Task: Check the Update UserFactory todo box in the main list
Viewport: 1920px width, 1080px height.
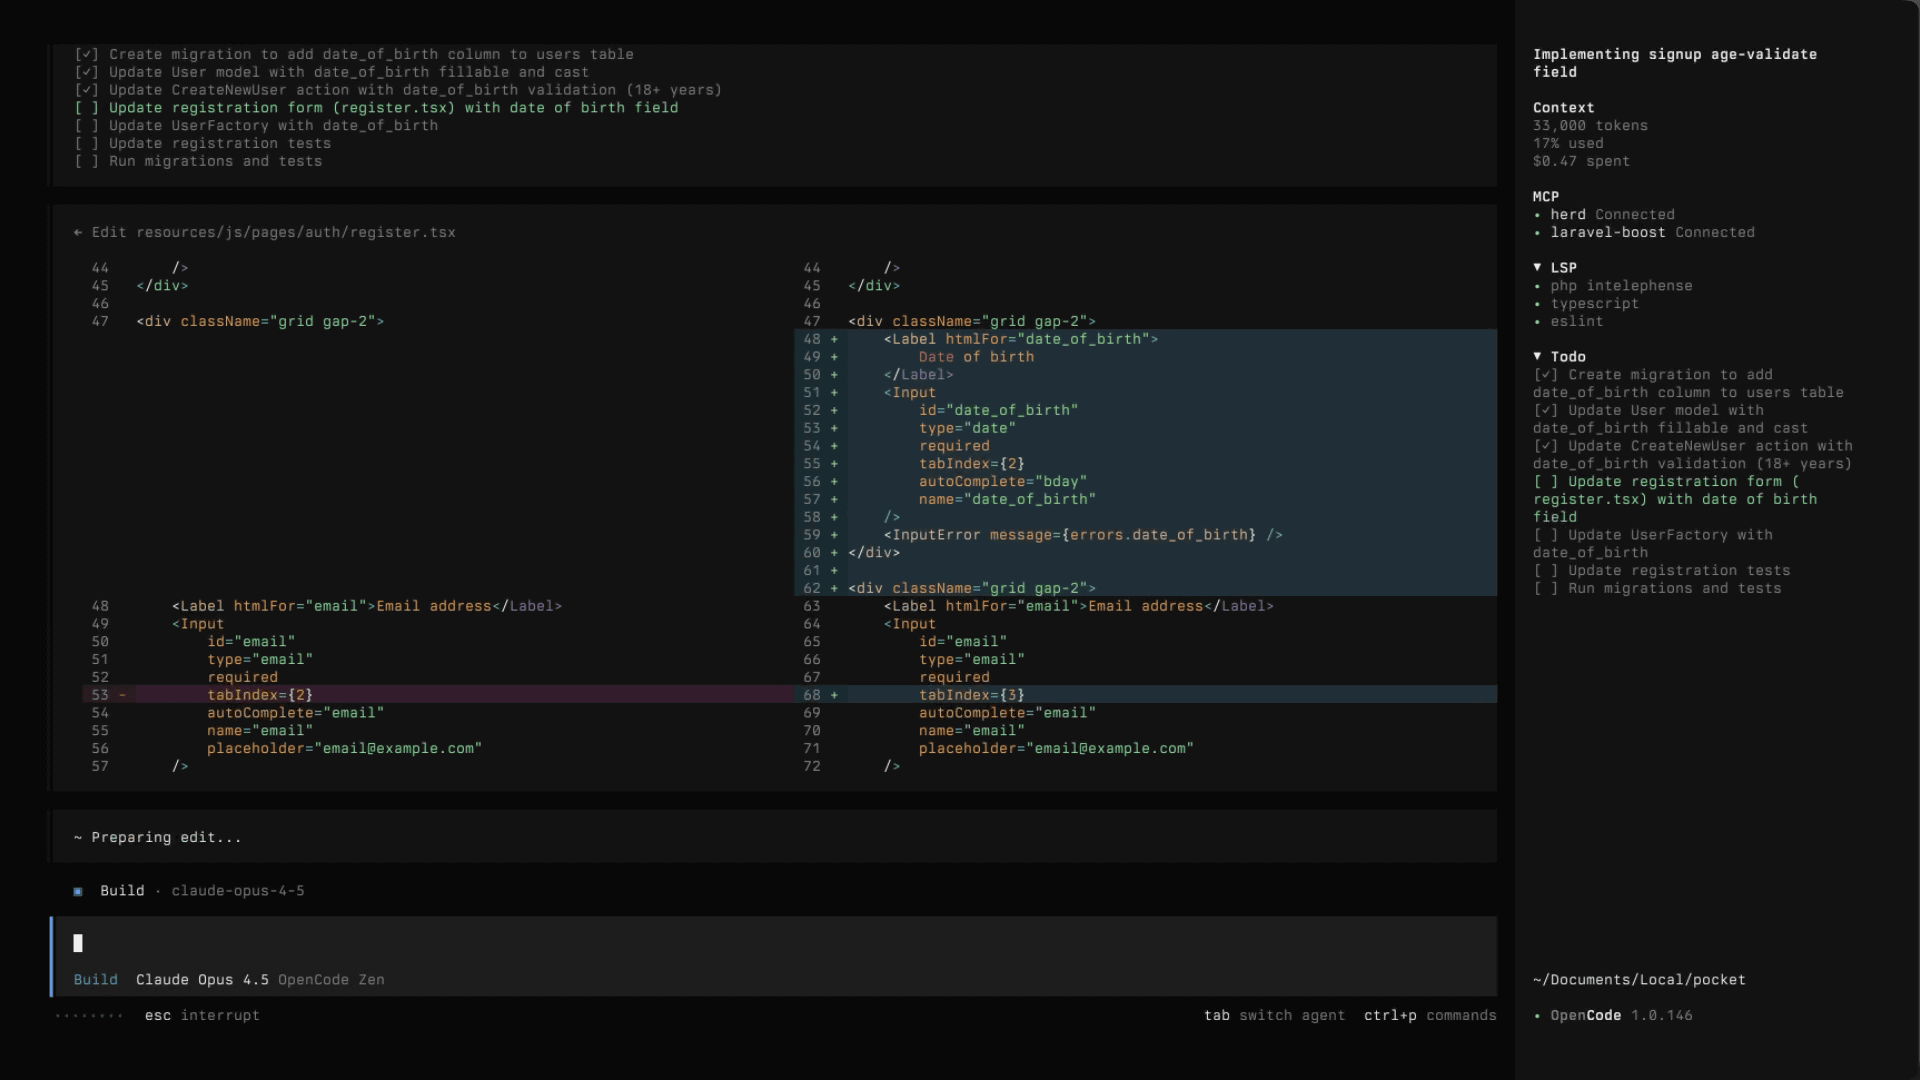Action: 87,126
